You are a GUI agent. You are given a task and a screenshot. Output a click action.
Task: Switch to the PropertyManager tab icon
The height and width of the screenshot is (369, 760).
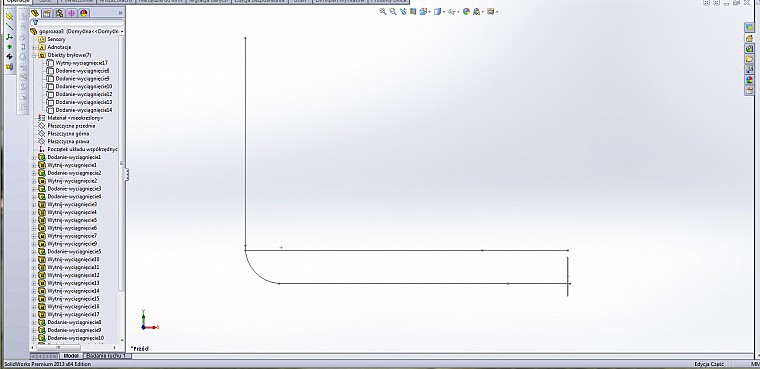[47, 13]
